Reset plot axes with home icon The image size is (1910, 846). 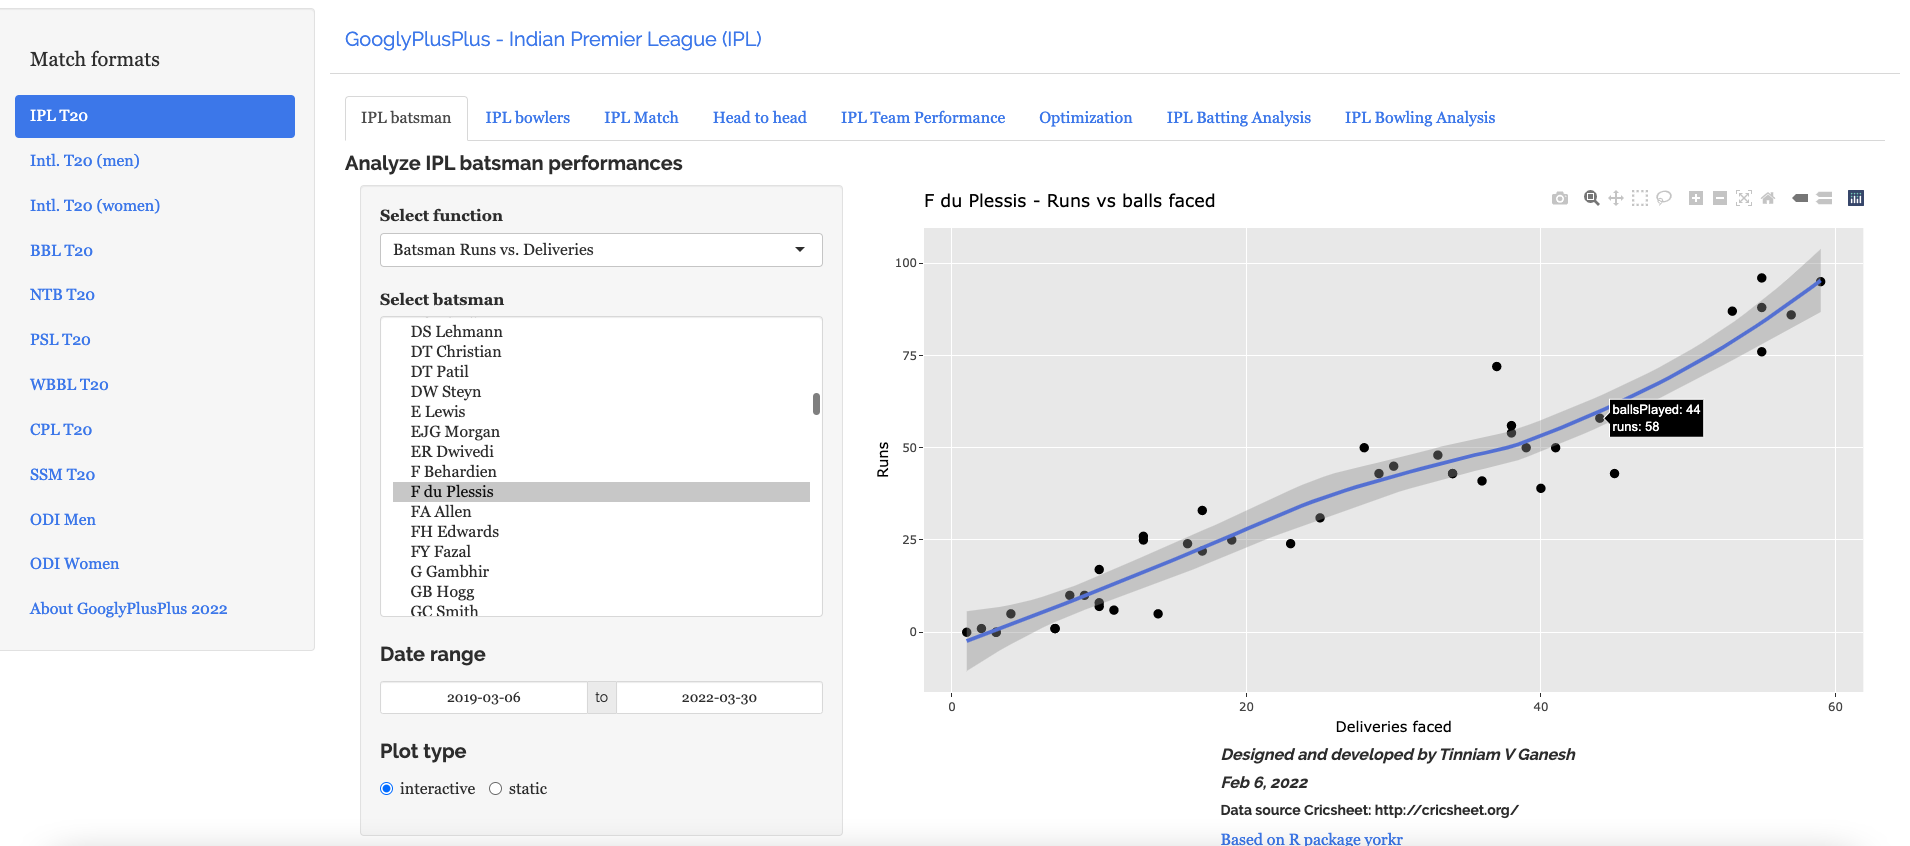[1767, 198]
